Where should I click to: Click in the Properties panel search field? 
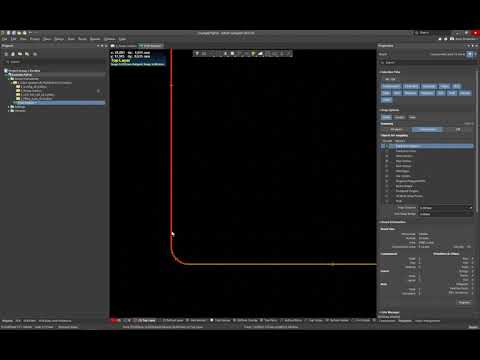[x=427, y=62]
